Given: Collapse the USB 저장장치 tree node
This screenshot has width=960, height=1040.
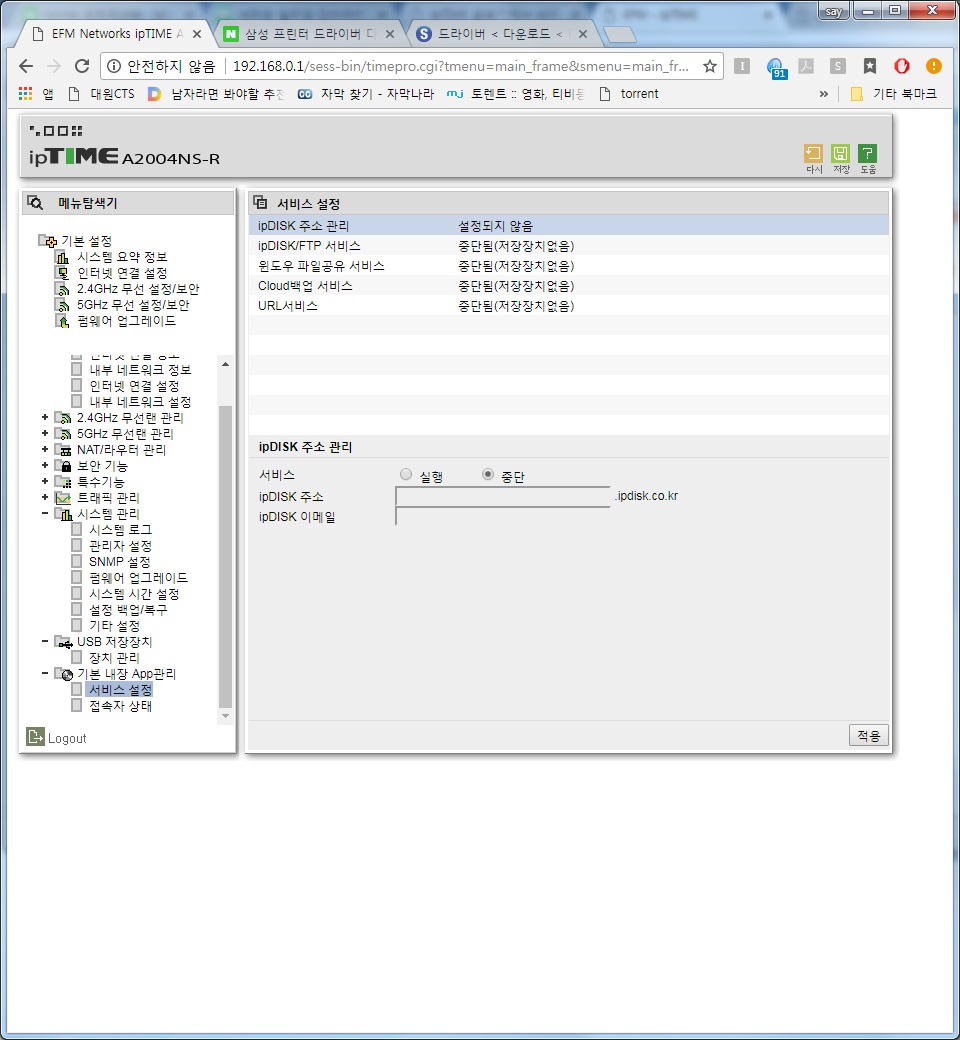Looking at the screenshot, I should point(44,641).
